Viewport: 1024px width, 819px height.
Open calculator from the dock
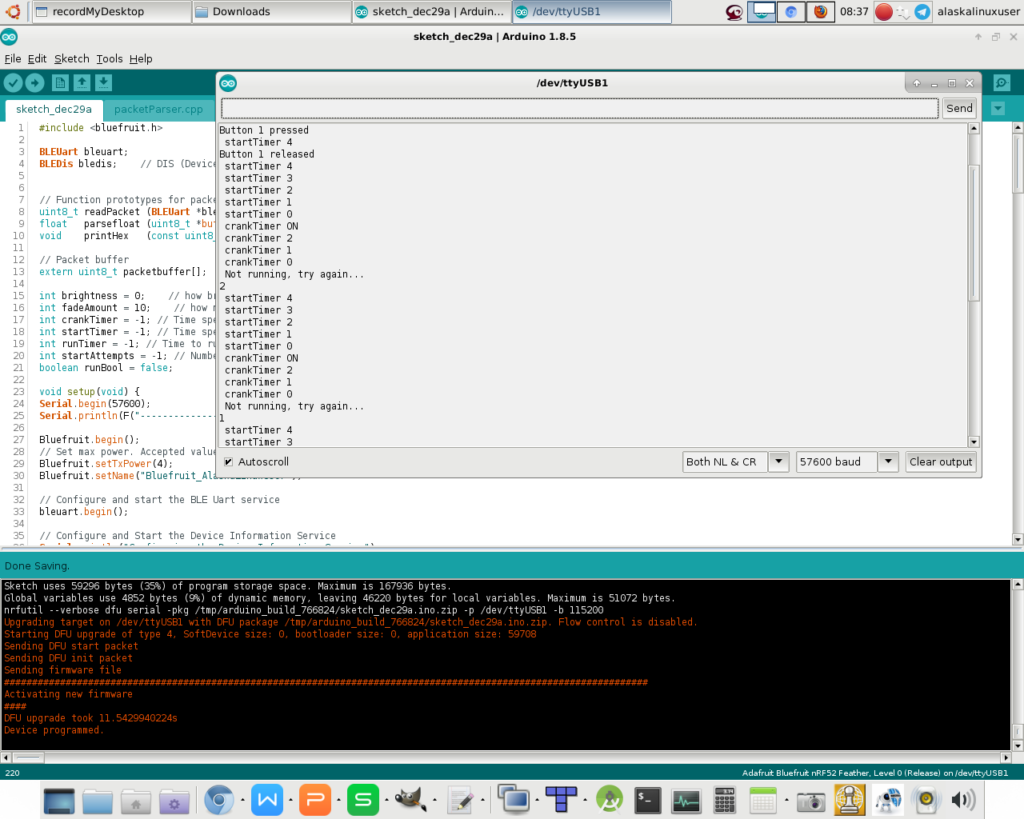725,800
